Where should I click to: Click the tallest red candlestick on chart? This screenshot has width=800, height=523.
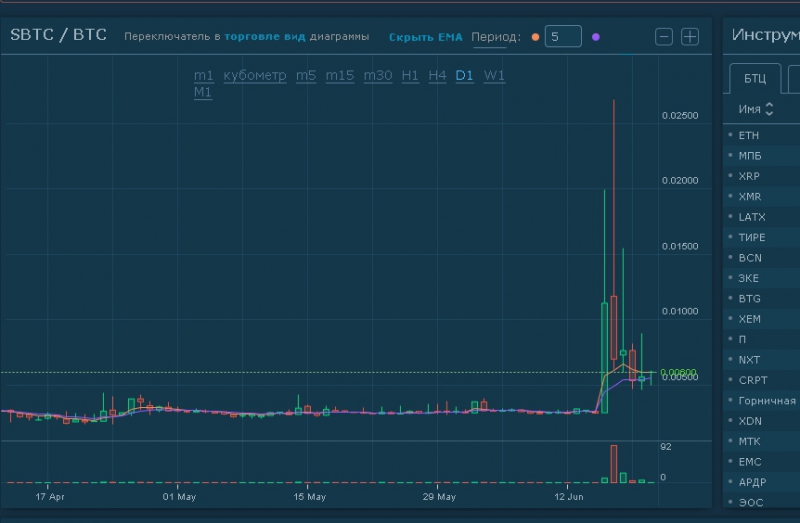tap(614, 328)
